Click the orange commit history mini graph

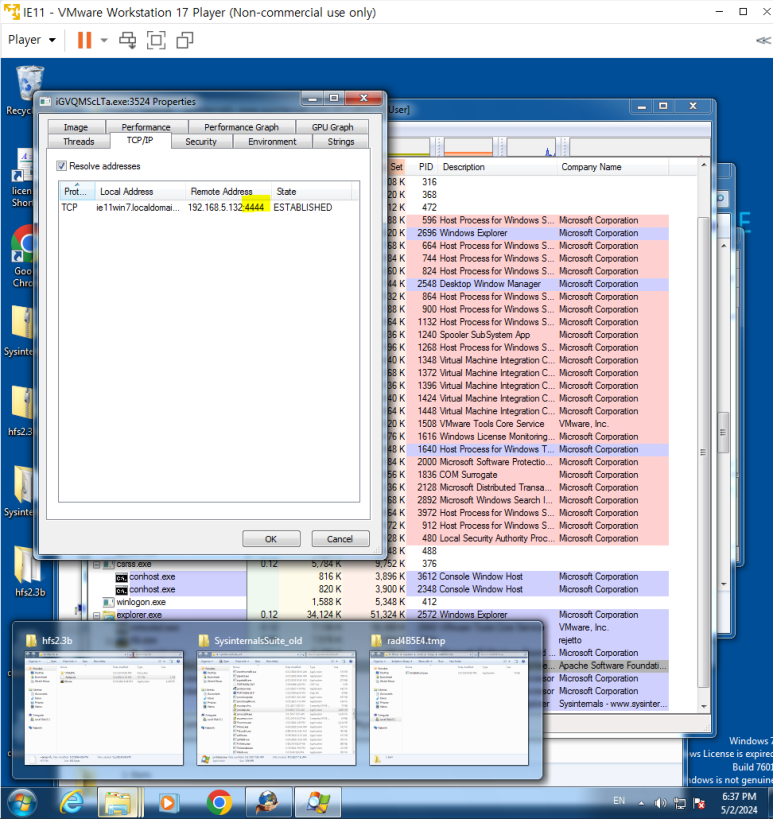click(x=469, y=146)
